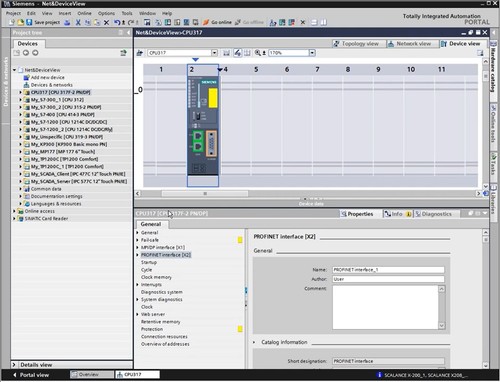Open the Tools menu
The width and height of the screenshot is (500, 382).
127,13
